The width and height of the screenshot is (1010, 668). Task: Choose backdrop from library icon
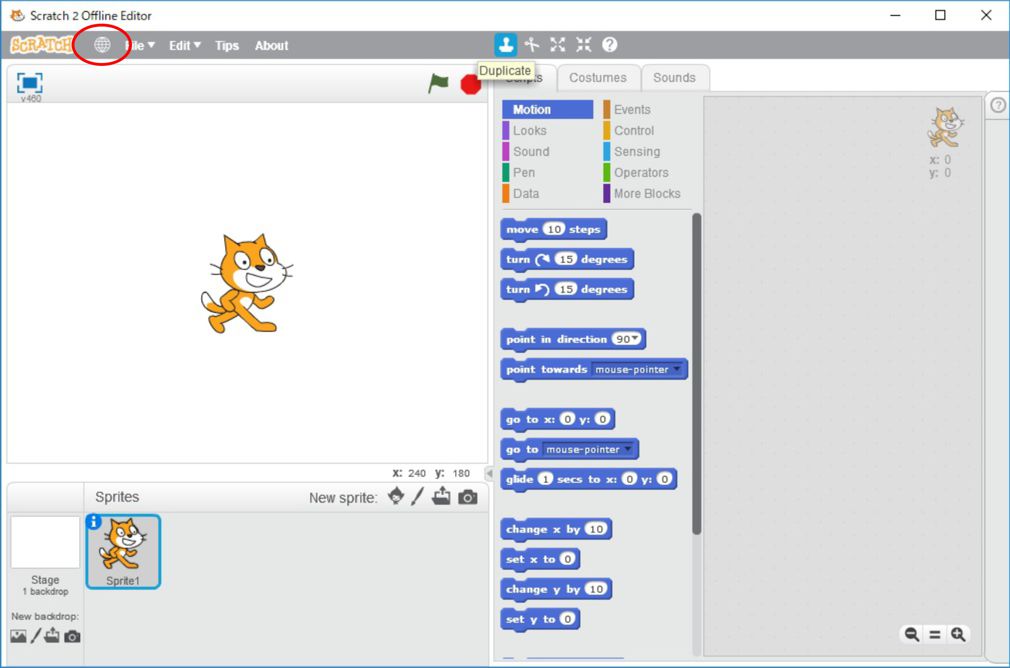[x=18, y=636]
